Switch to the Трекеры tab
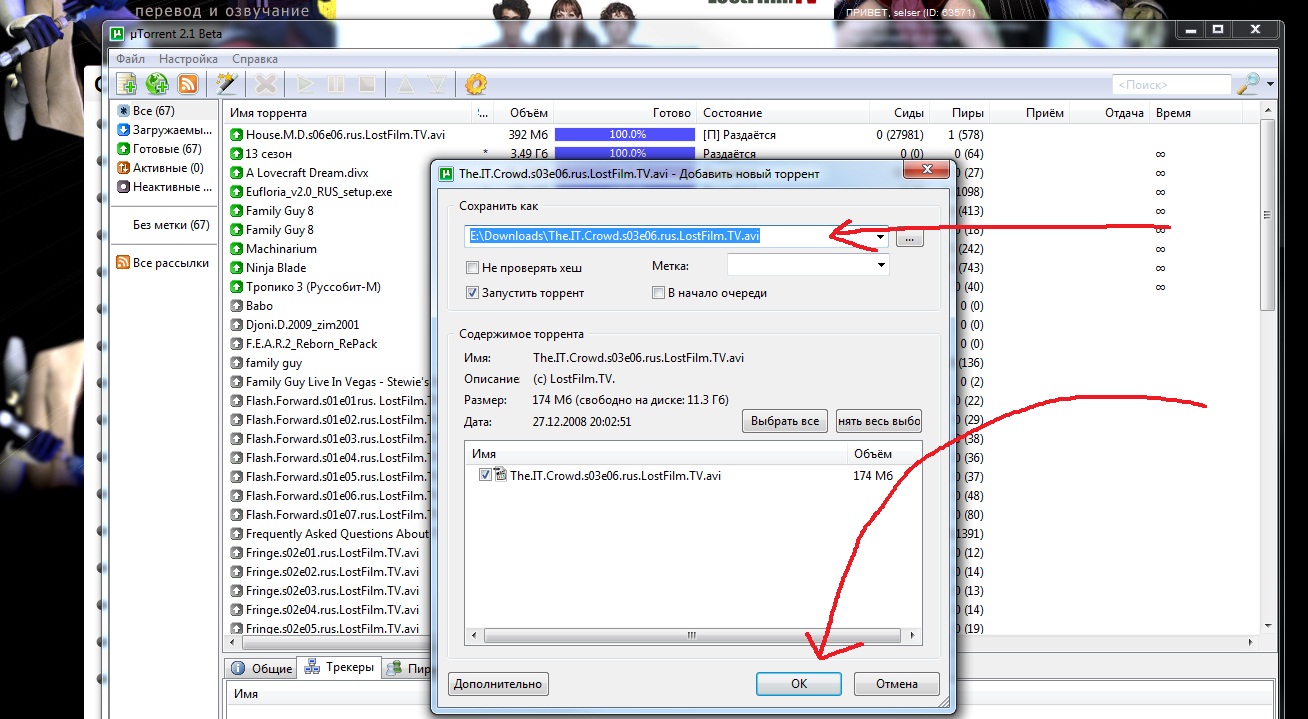This screenshot has width=1308, height=719. point(340,667)
